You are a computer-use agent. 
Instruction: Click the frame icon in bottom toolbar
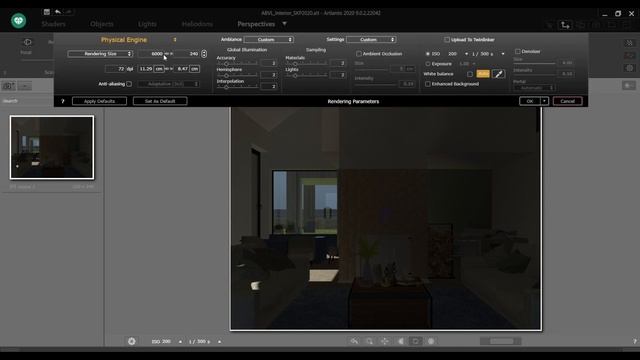point(416,341)
